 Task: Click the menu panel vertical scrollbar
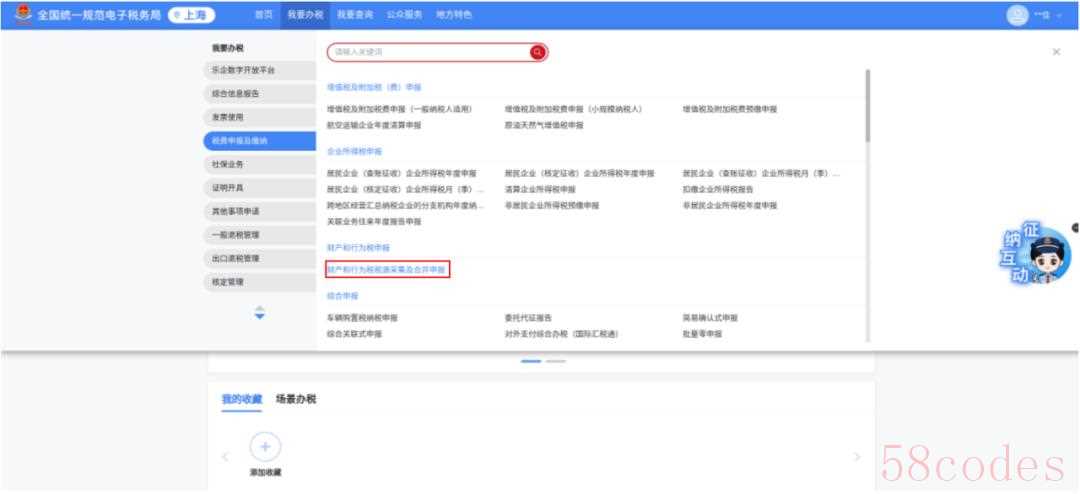(x=867, y=105)
